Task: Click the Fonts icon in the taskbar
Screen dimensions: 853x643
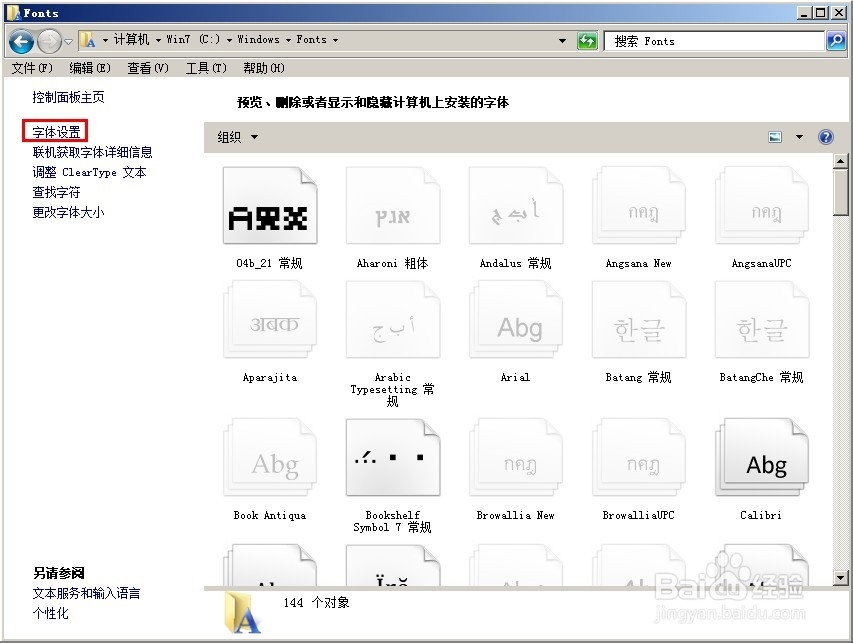Action: (x=243, y=618)
